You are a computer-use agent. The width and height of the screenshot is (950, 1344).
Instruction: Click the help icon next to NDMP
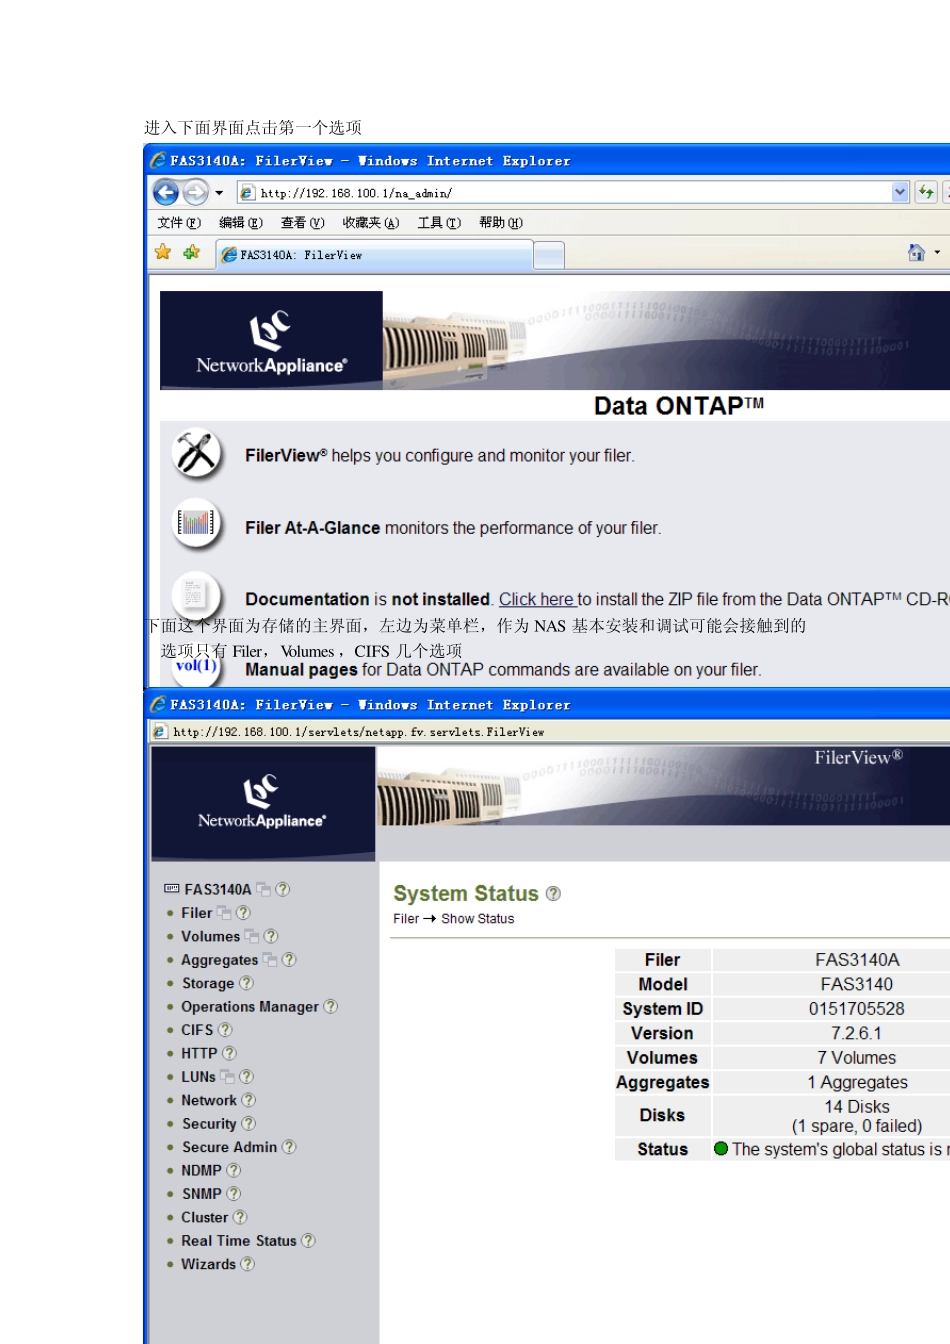click(233, 1170)
